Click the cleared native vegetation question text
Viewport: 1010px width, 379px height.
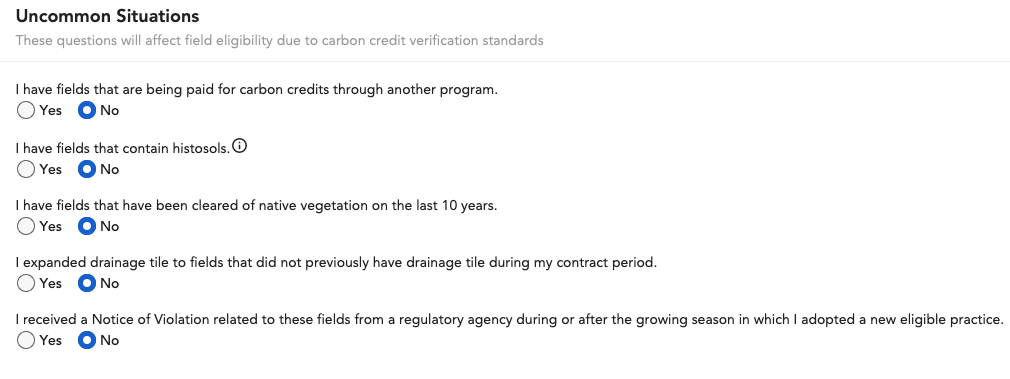[x=256, y=206]
